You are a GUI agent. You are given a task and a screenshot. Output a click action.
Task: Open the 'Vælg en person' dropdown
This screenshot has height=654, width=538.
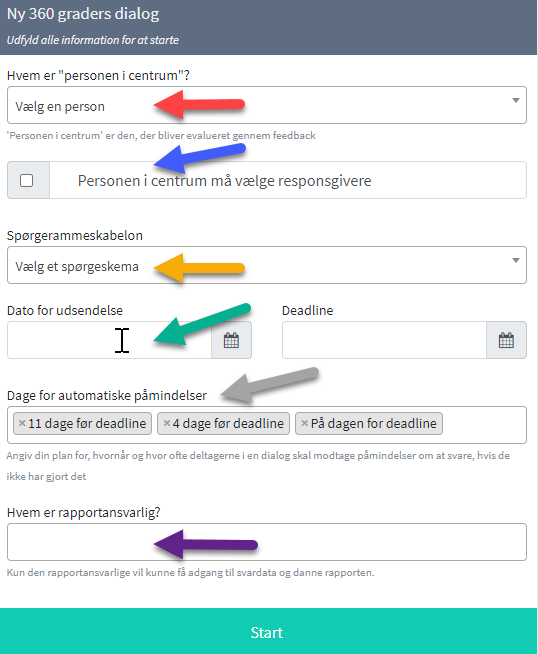267,105
